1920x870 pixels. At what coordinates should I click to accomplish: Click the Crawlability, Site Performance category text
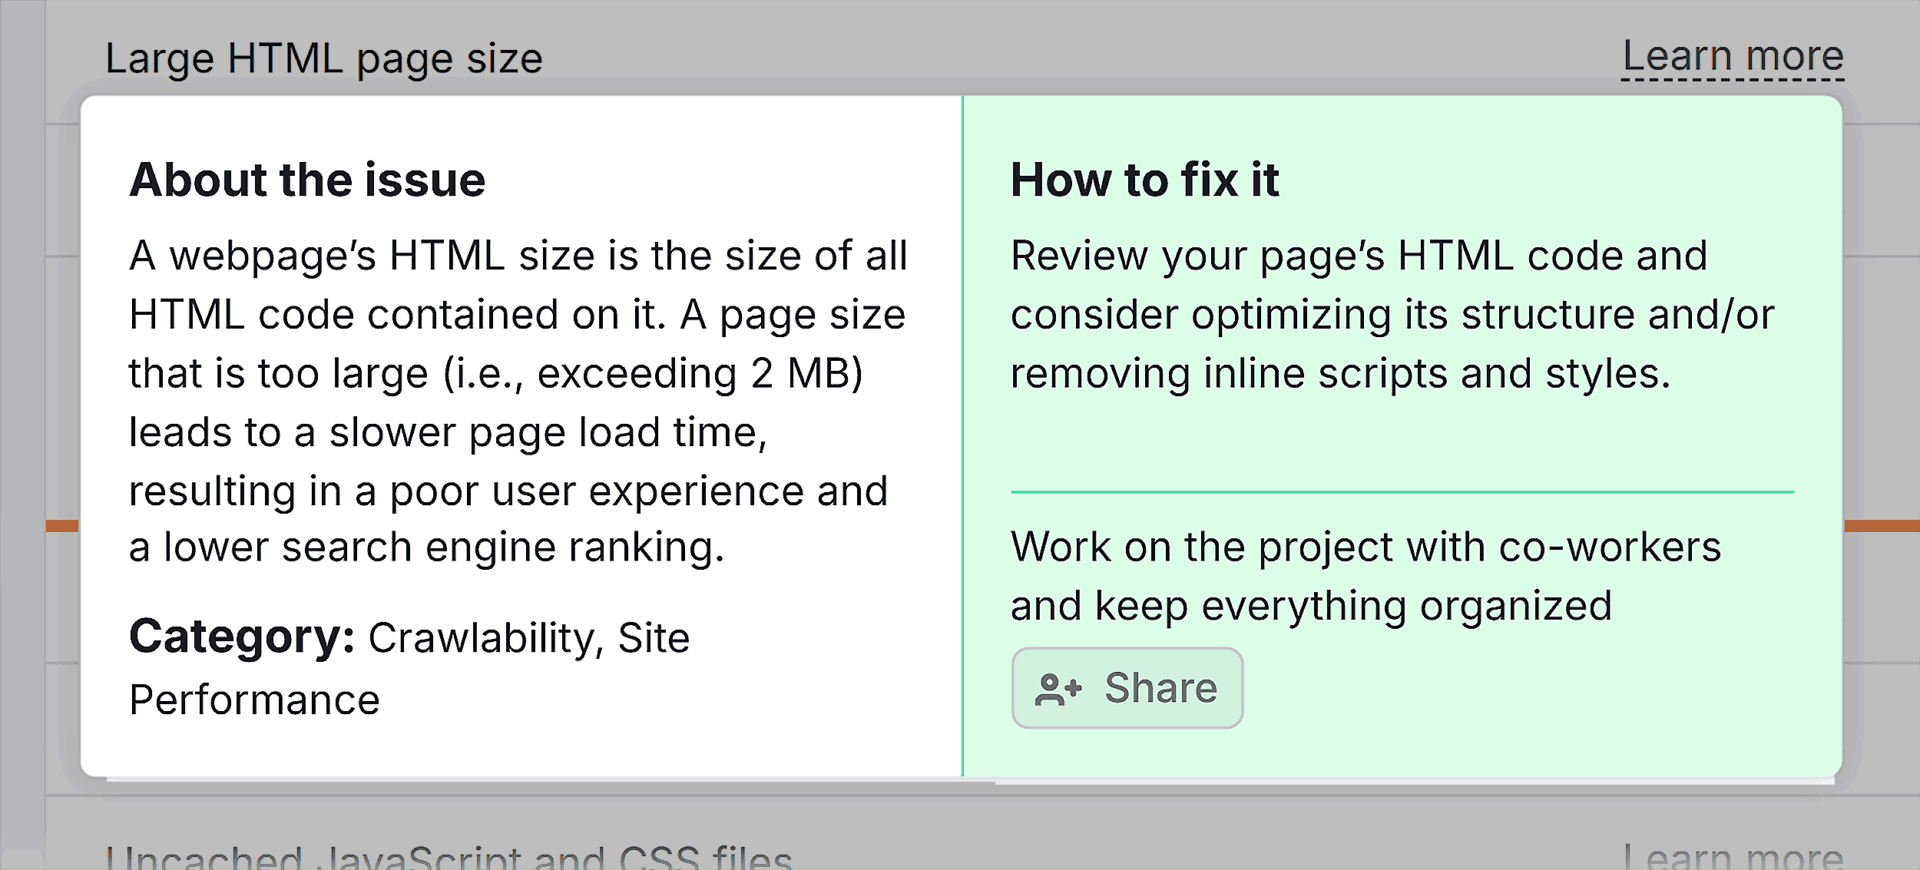409,669
